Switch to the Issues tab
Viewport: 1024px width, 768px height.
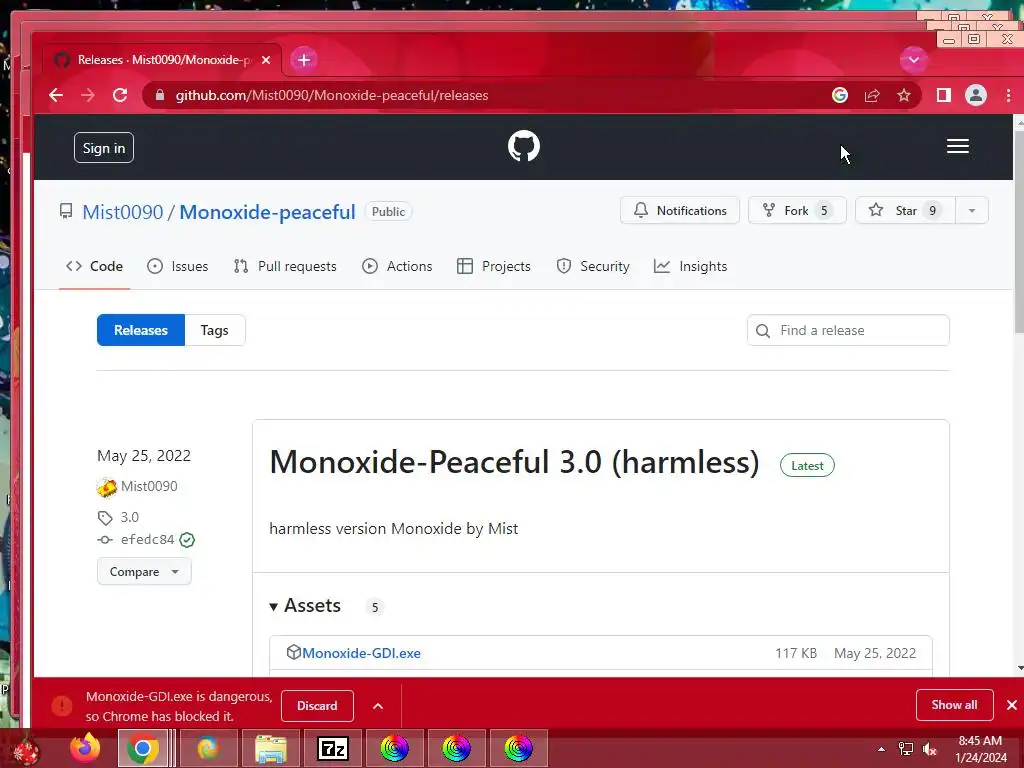(x=178, y=266)
